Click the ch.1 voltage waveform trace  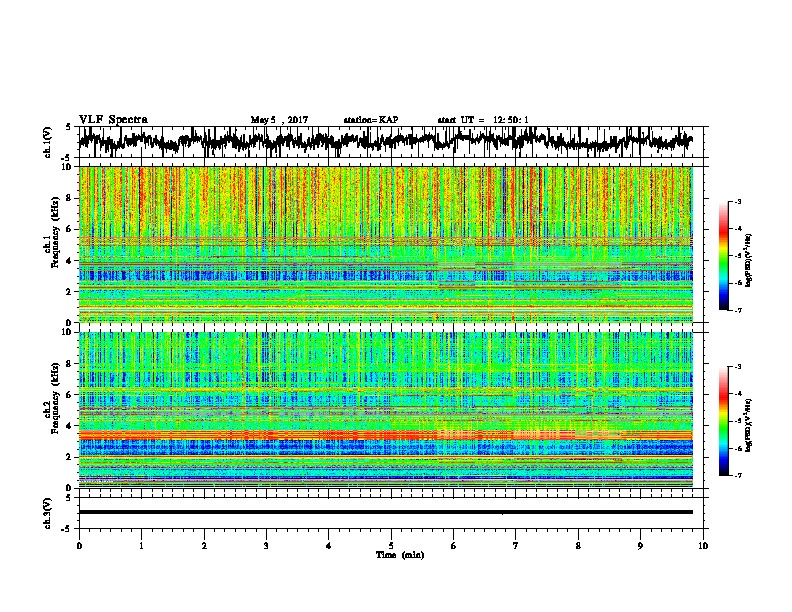[385, 141]
